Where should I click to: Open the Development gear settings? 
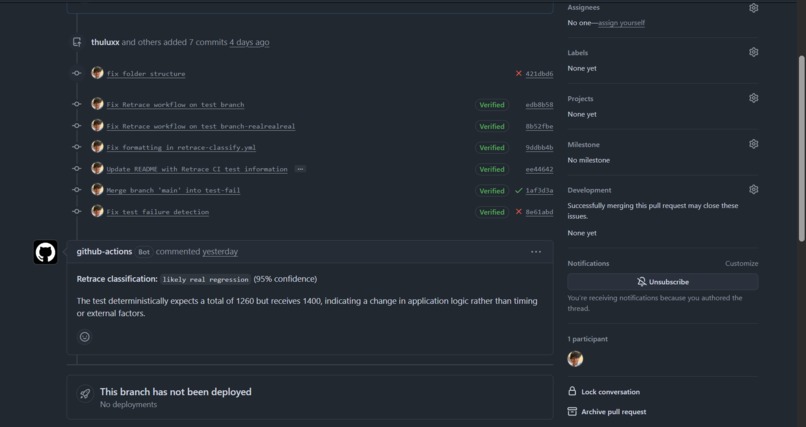click(x=753, y=189)
